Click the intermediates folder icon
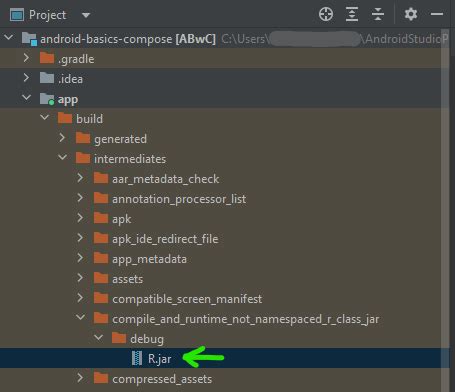Viewport: 455px width, 392px height. [x=83, y=158]
